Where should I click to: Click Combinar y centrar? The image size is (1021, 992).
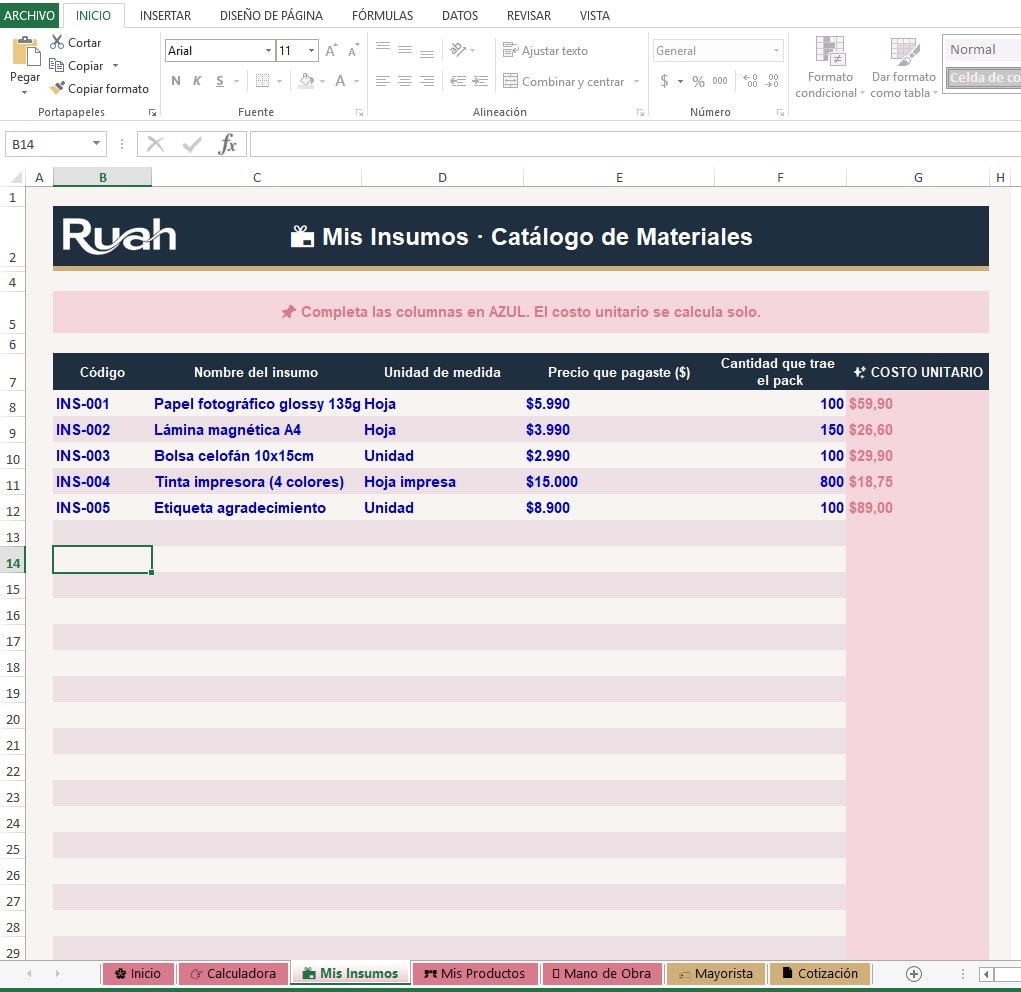[x=564, y=81]
